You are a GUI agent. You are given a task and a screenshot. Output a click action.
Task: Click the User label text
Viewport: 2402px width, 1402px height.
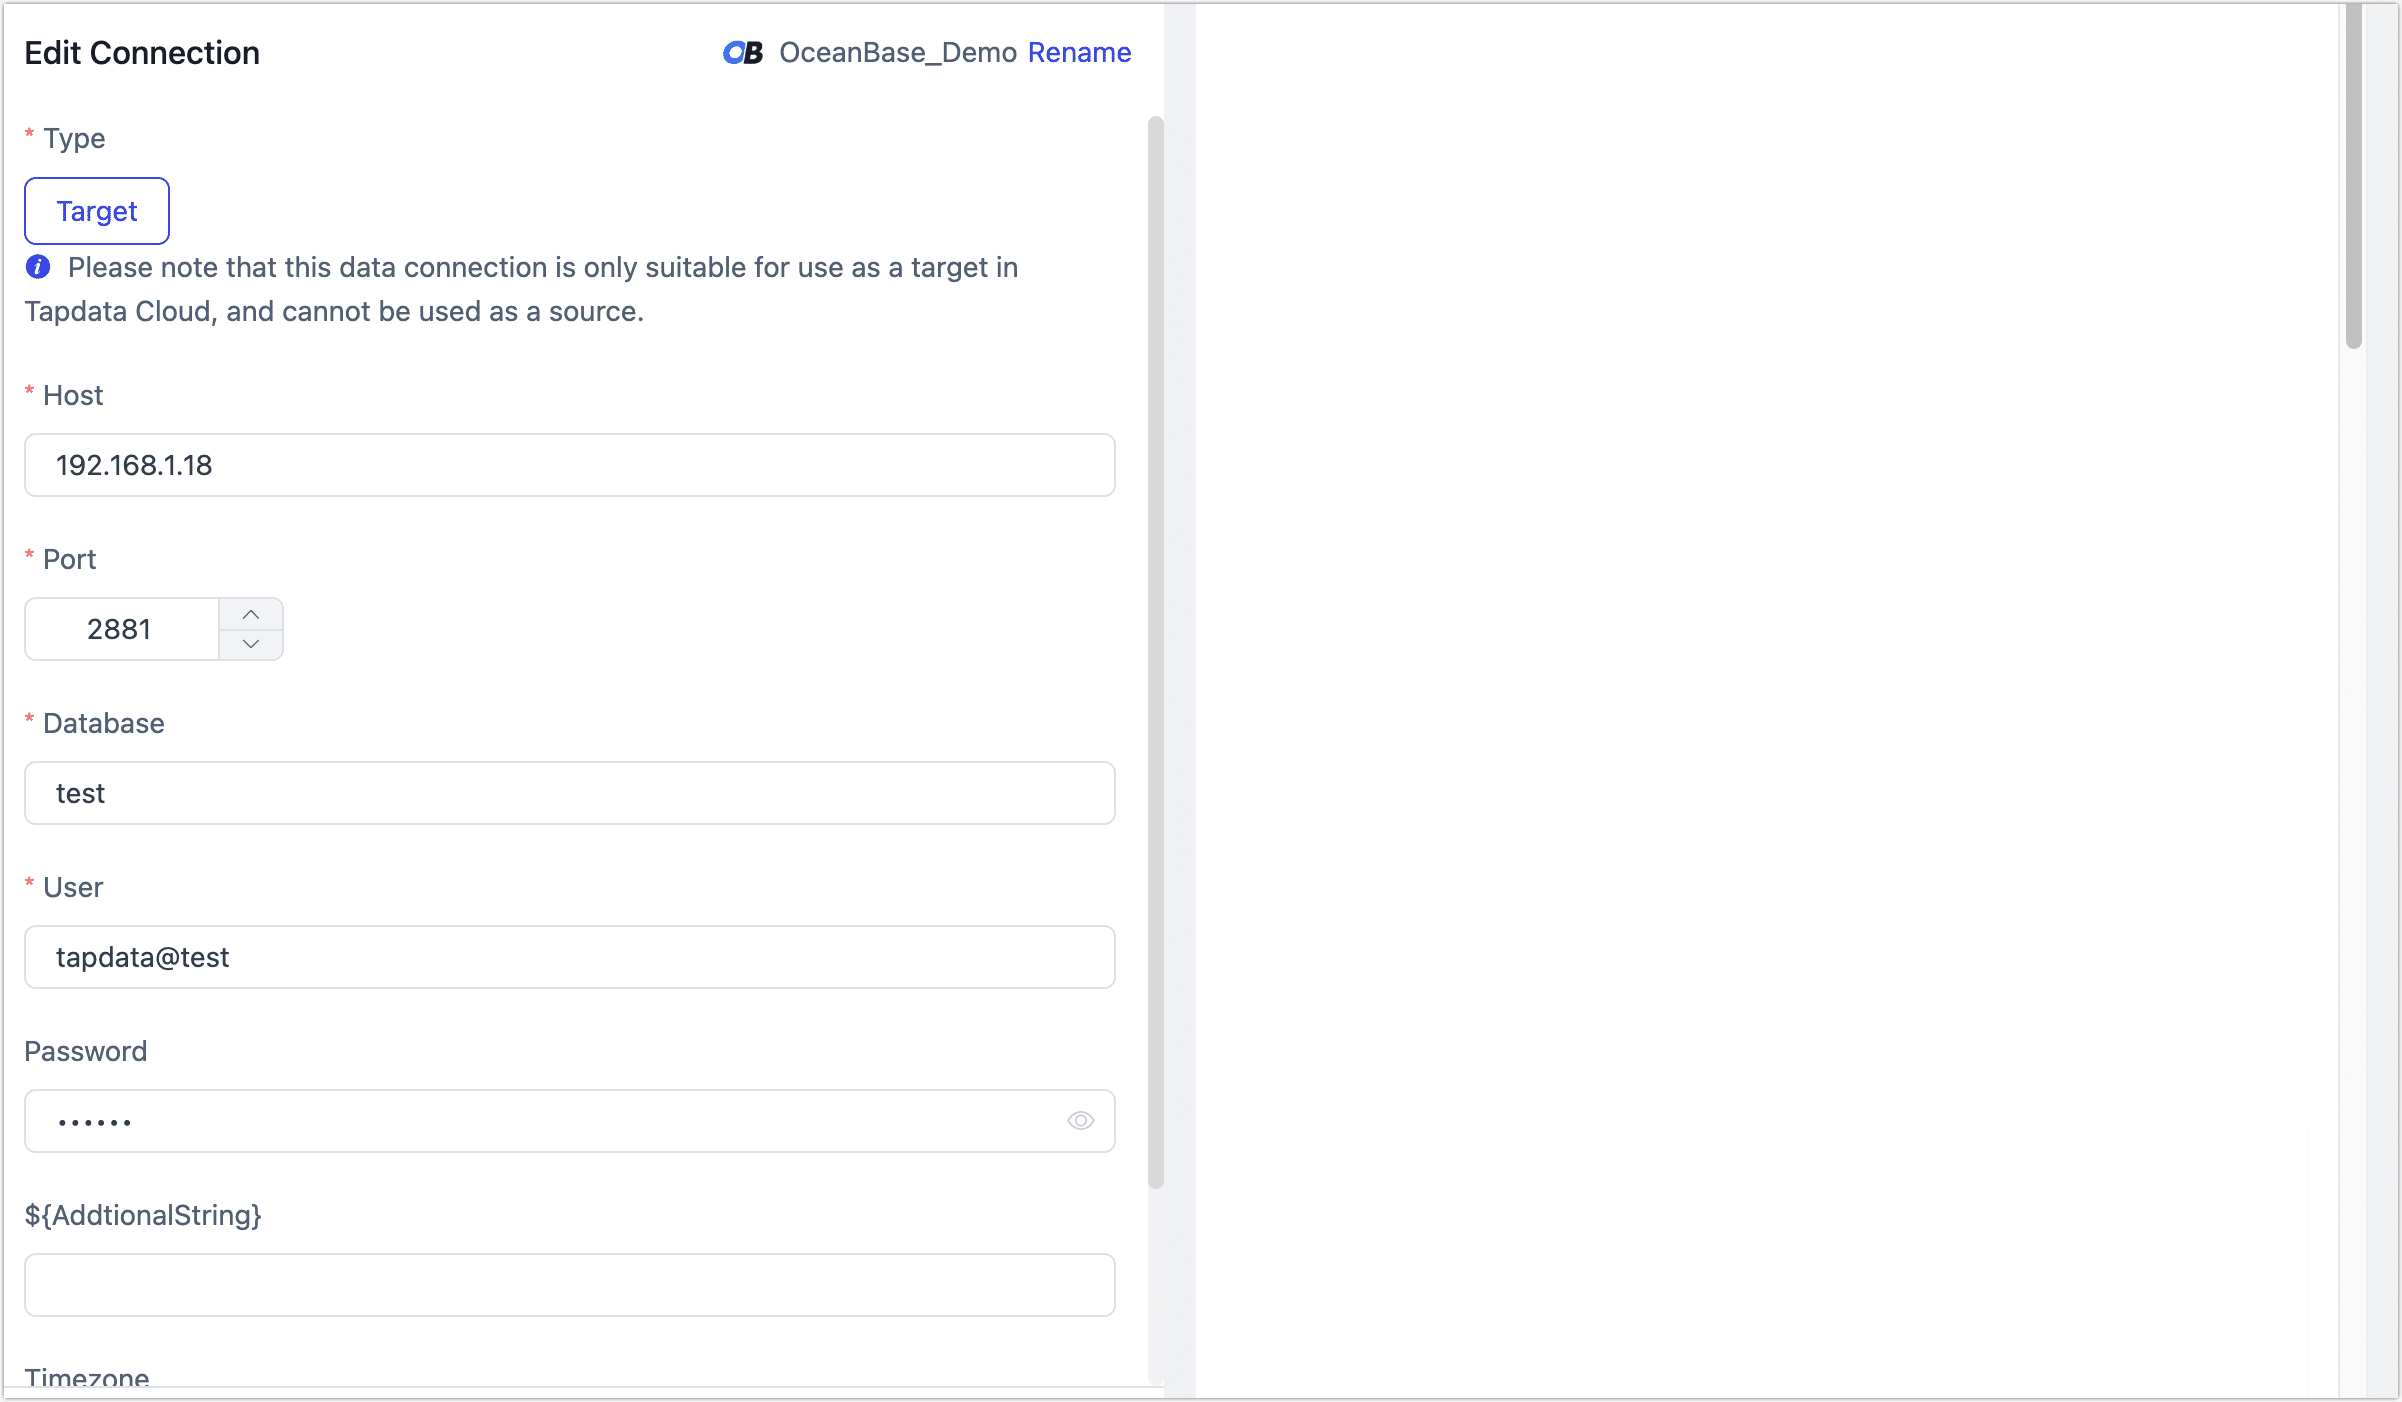pyautogui.click(x=73, y=887)
